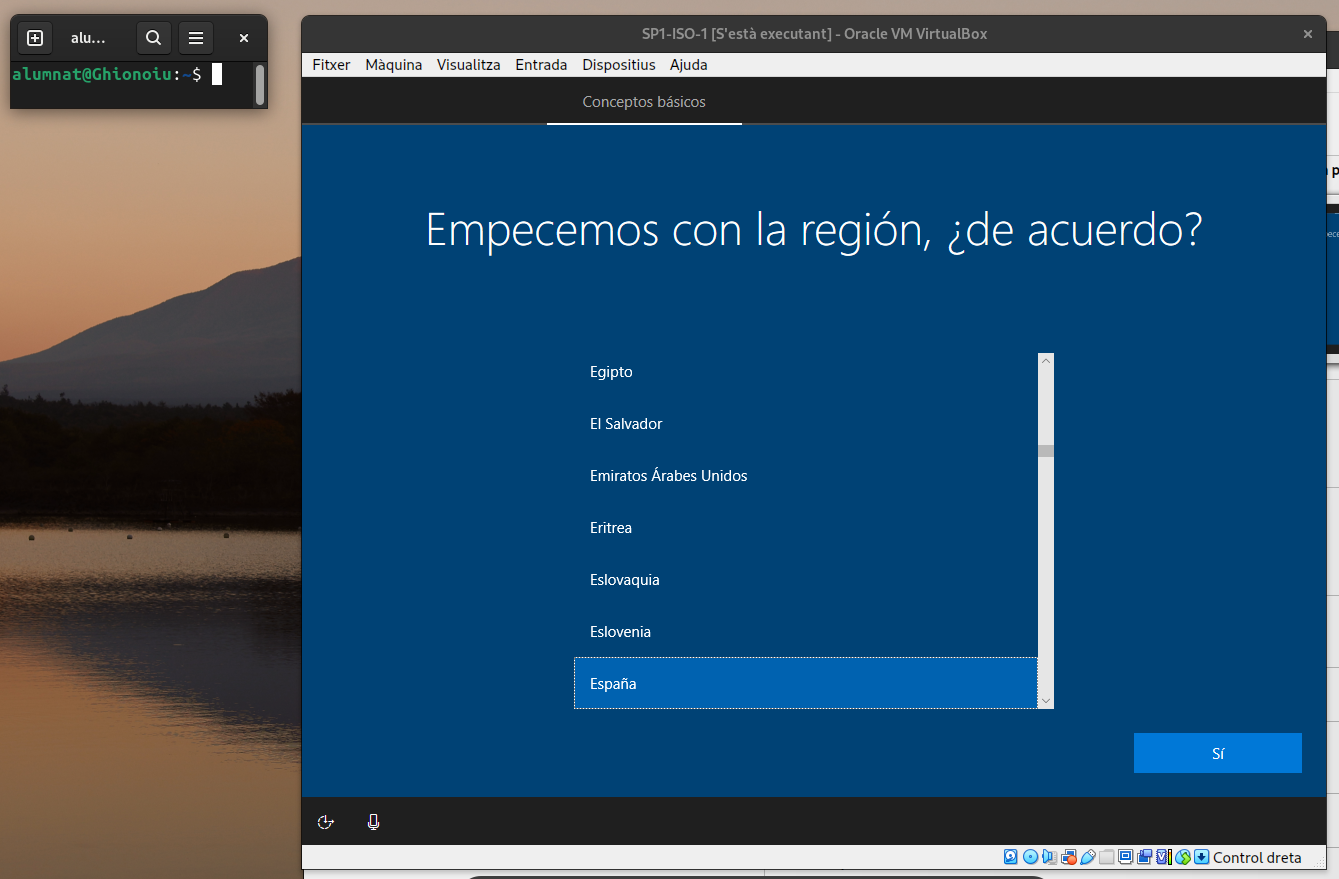The width and height of the screenshot is (1339, 879).
Task: Toggle the Cortana microphone icon
Action: point(373,822)
